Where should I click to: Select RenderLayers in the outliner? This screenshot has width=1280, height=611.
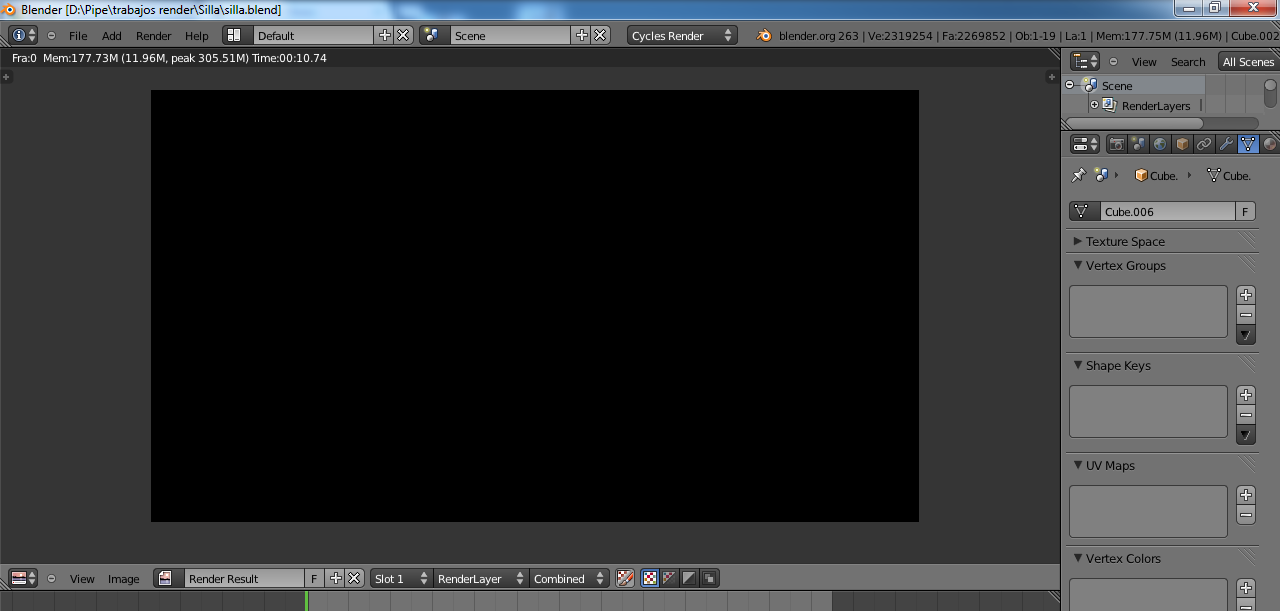[x=1156, y=105]
